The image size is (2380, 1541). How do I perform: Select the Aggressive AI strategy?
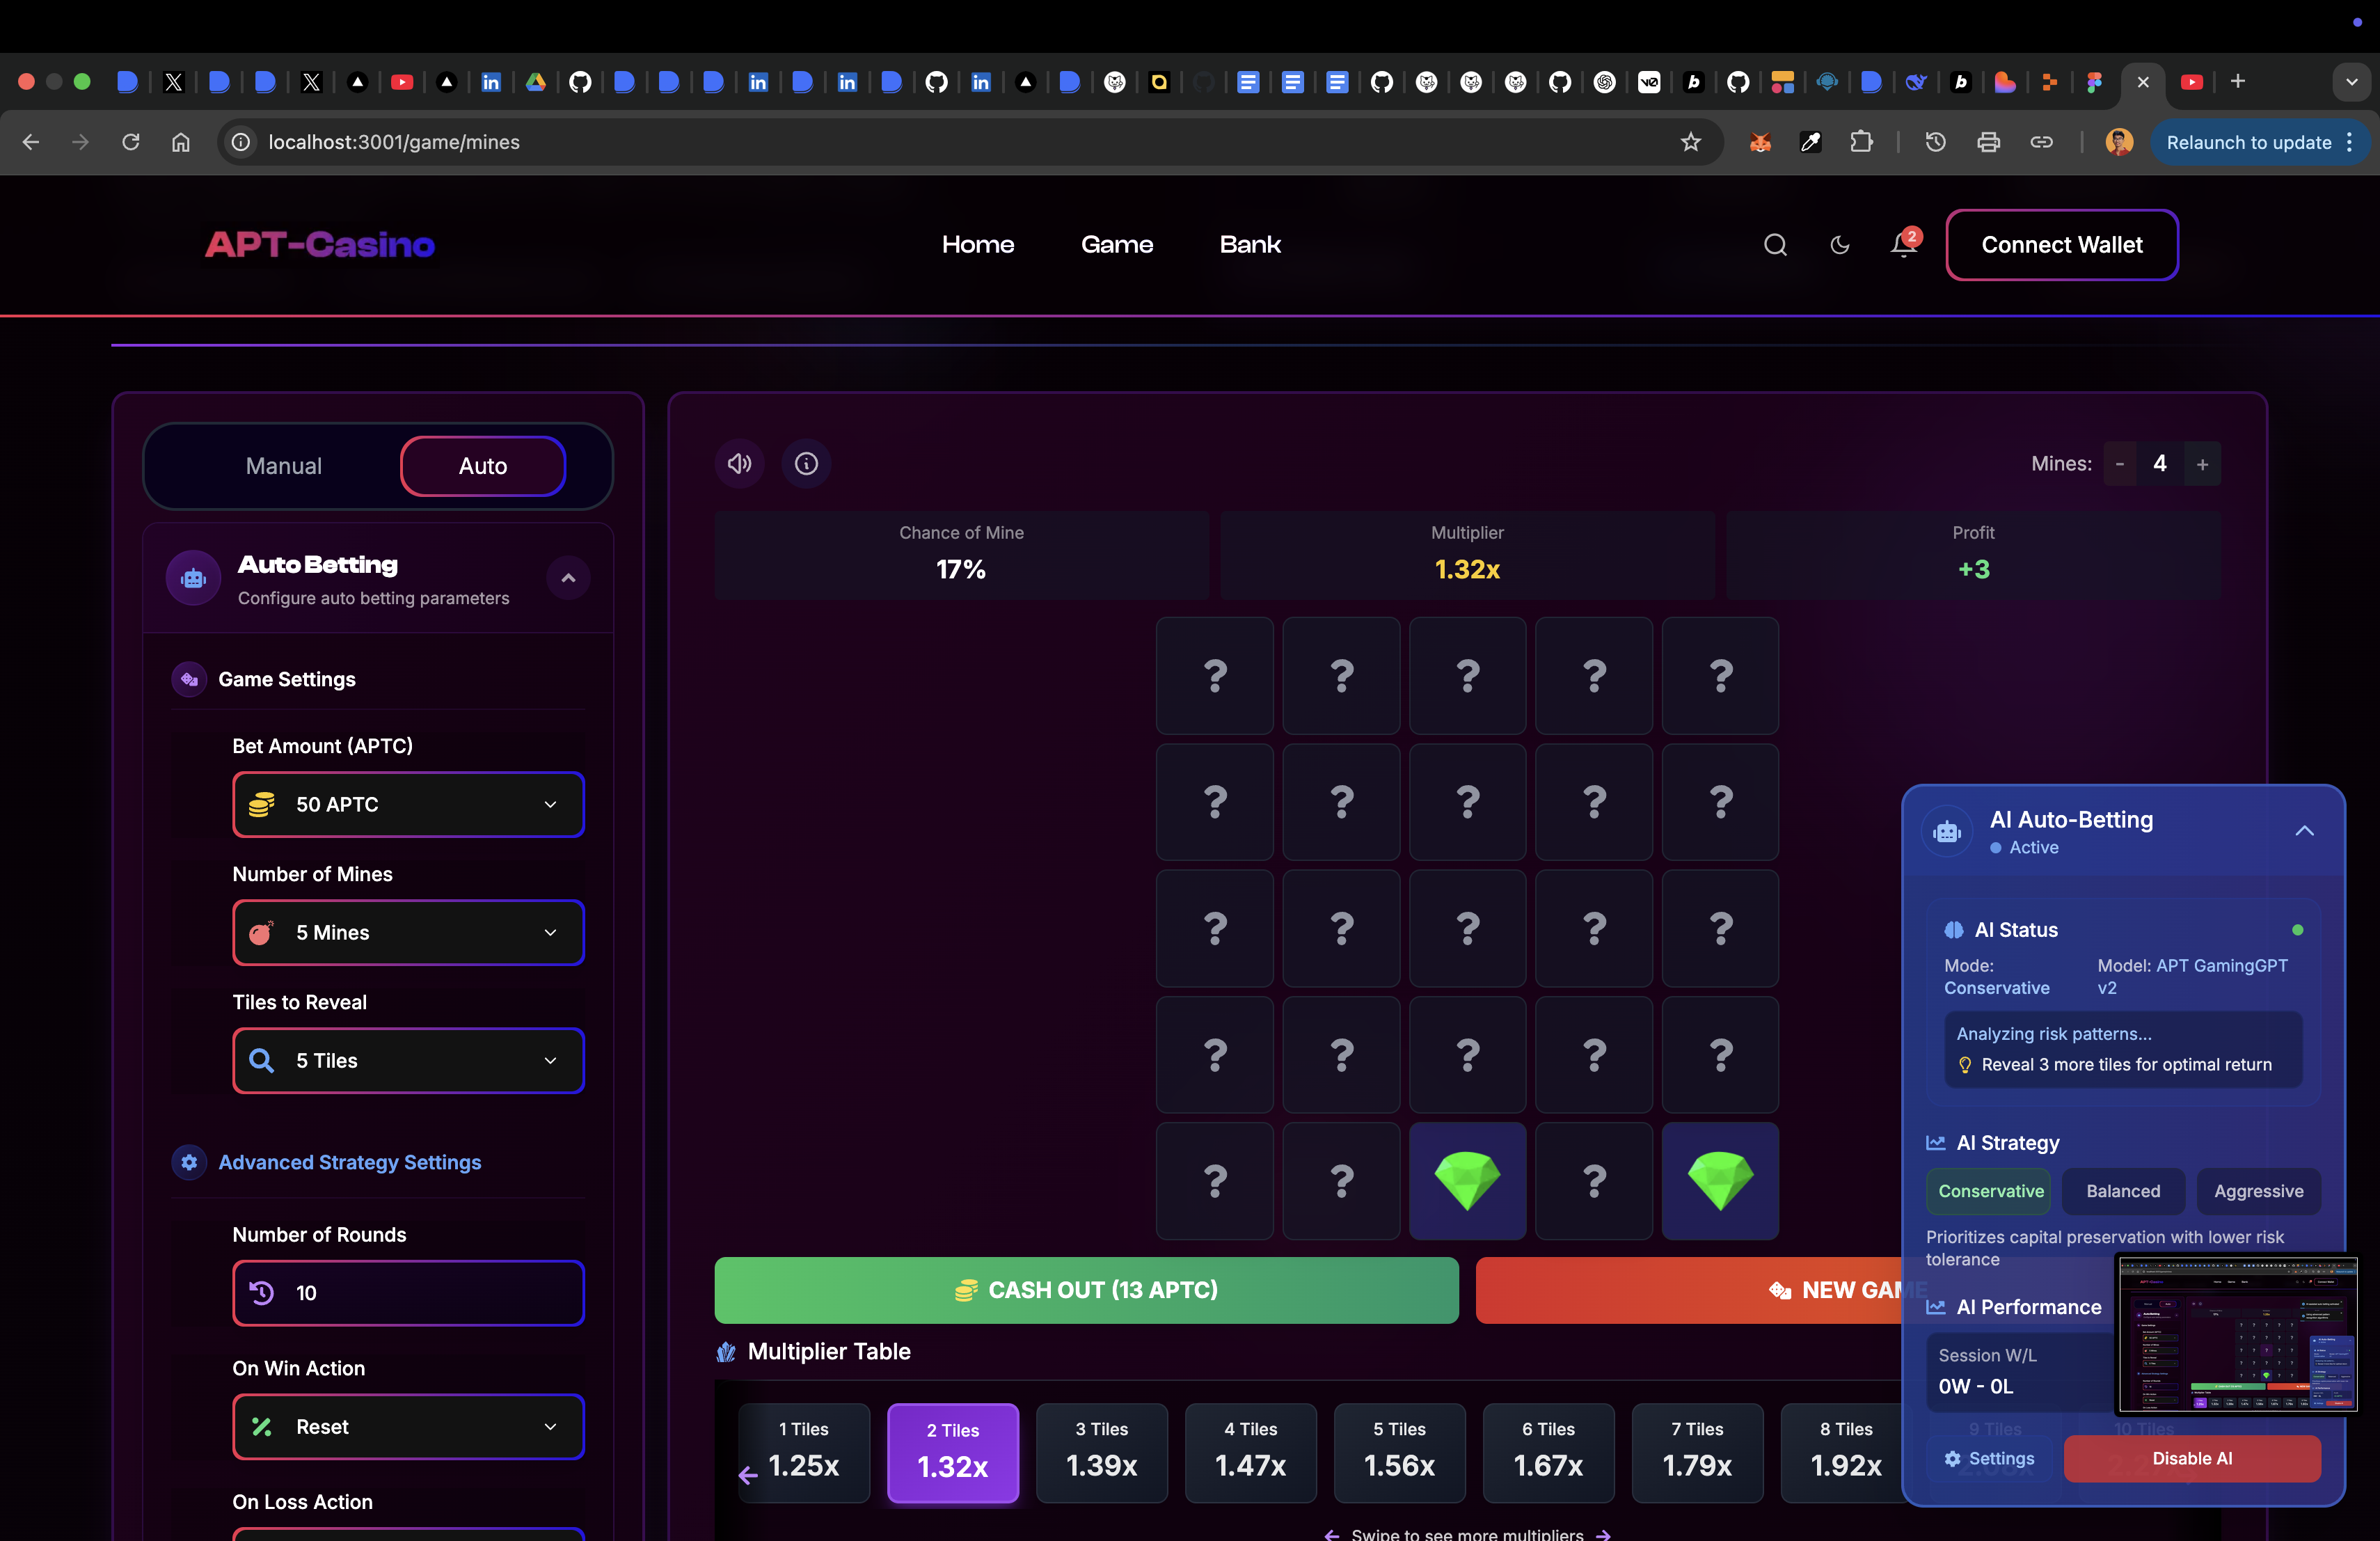point(2258,1191)
